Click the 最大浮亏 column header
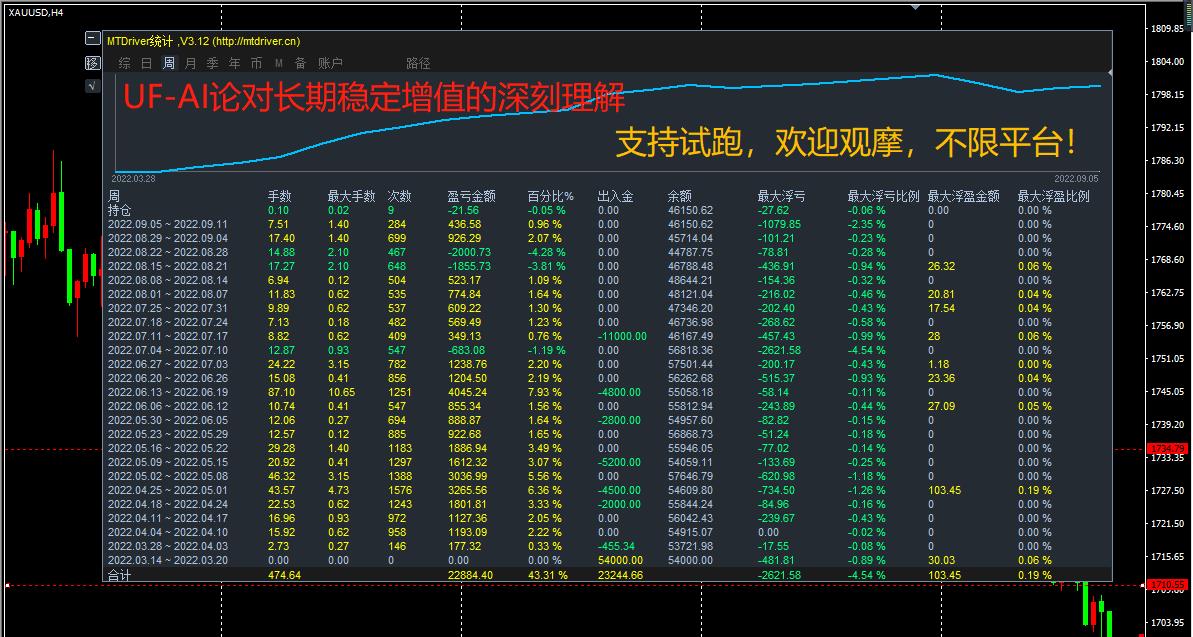1193x637 pixels. [781, 196]
